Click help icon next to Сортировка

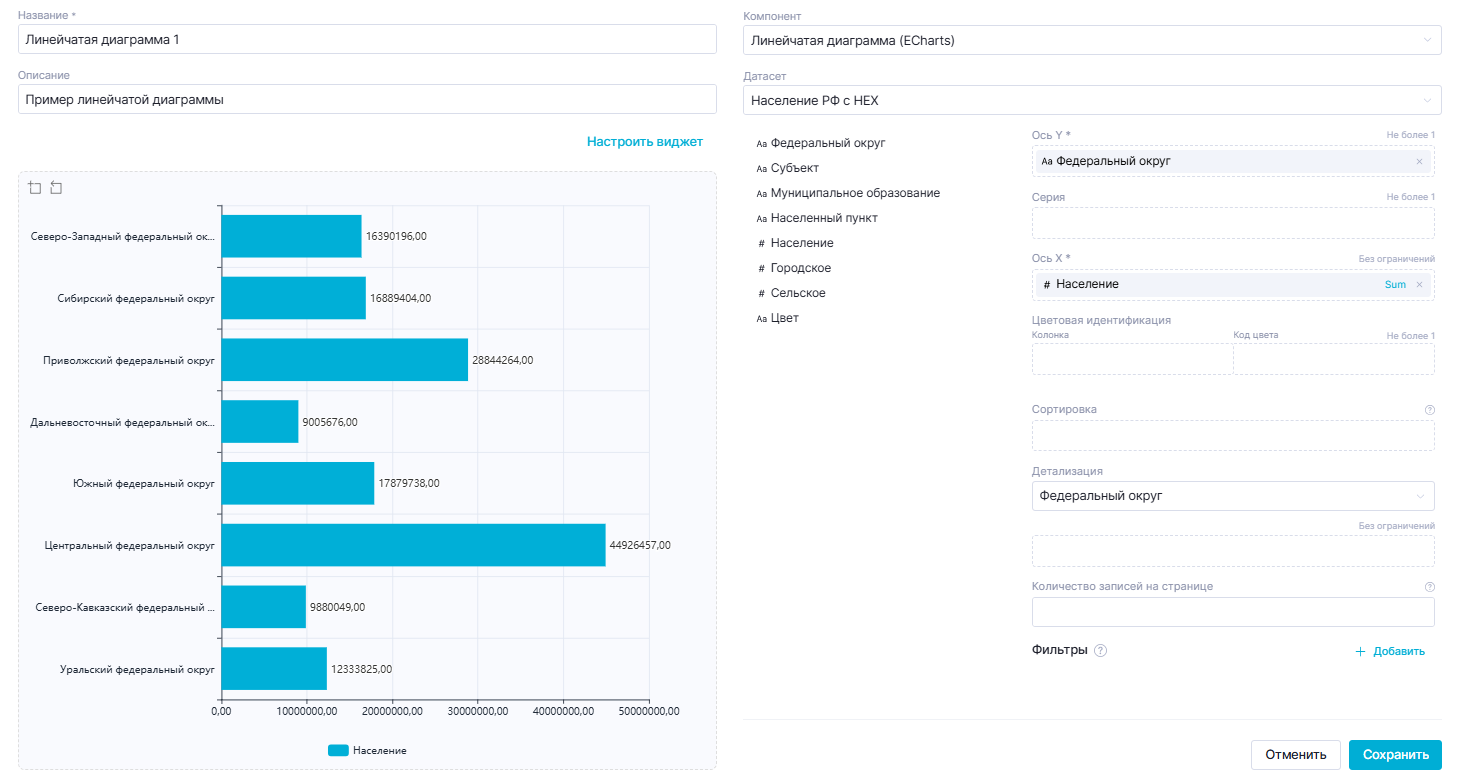pyautogui.click(x=1429, y=410)
